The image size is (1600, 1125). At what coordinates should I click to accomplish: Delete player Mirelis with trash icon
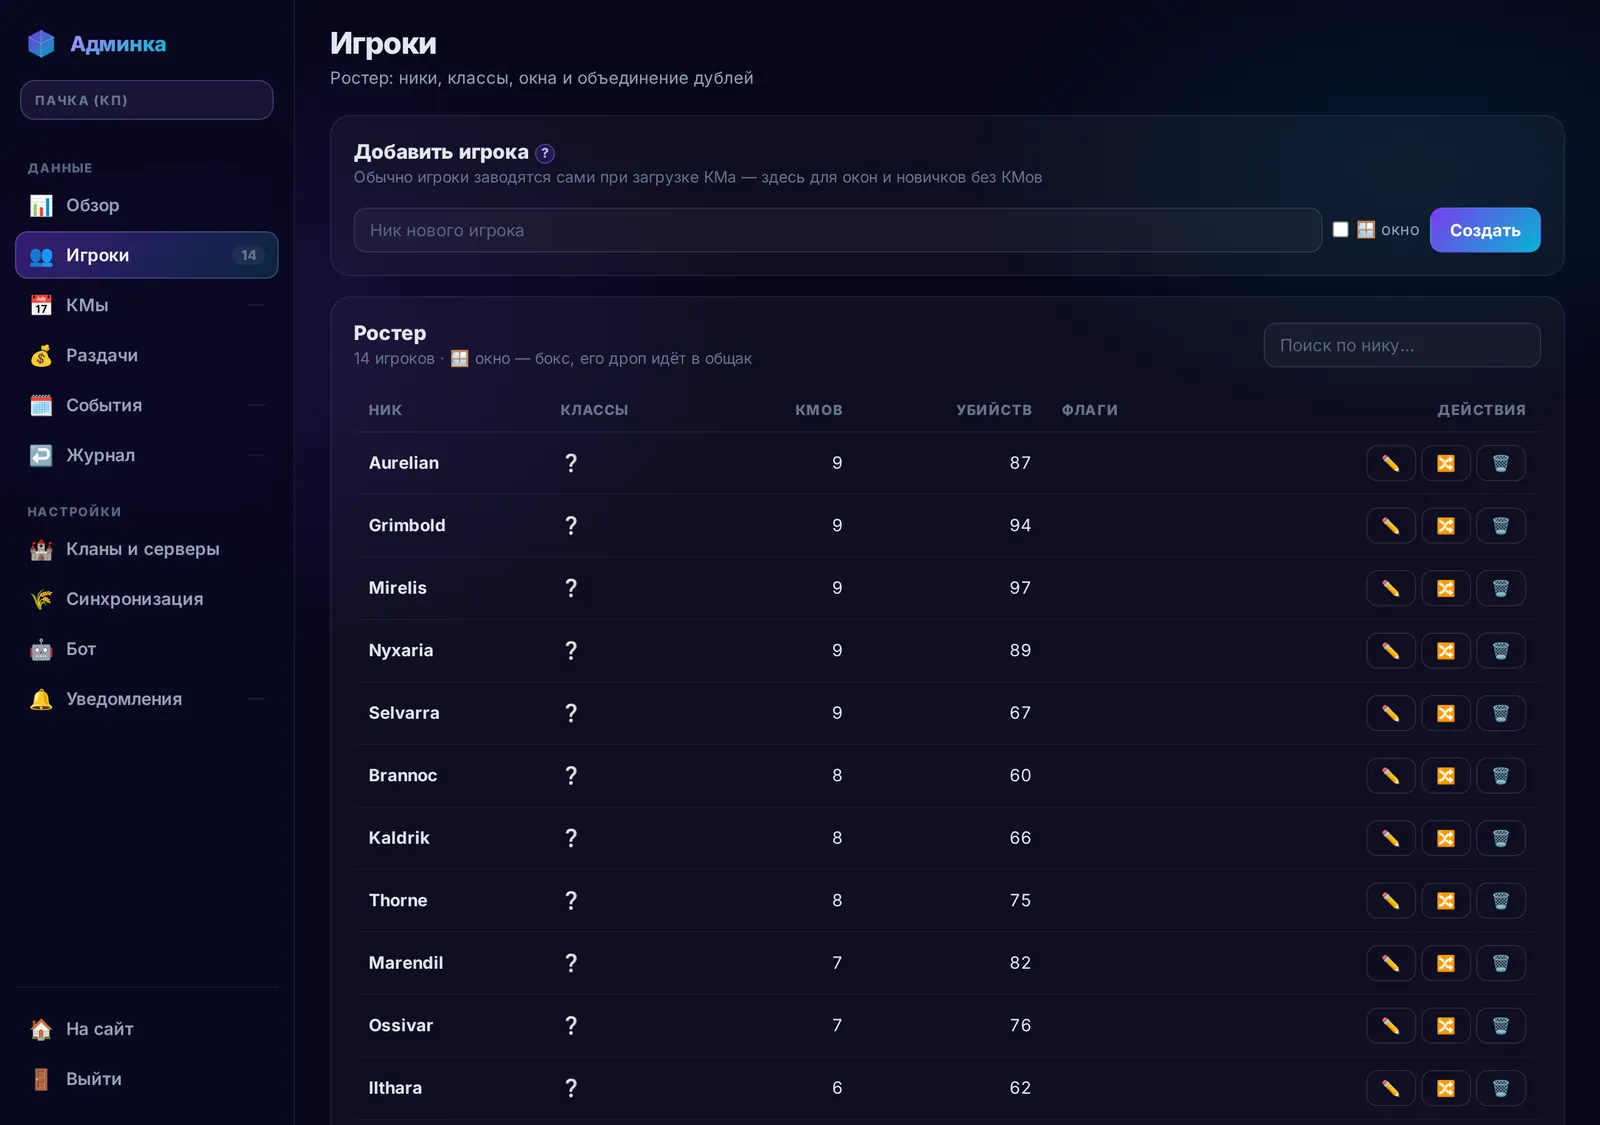point(1500,588)
